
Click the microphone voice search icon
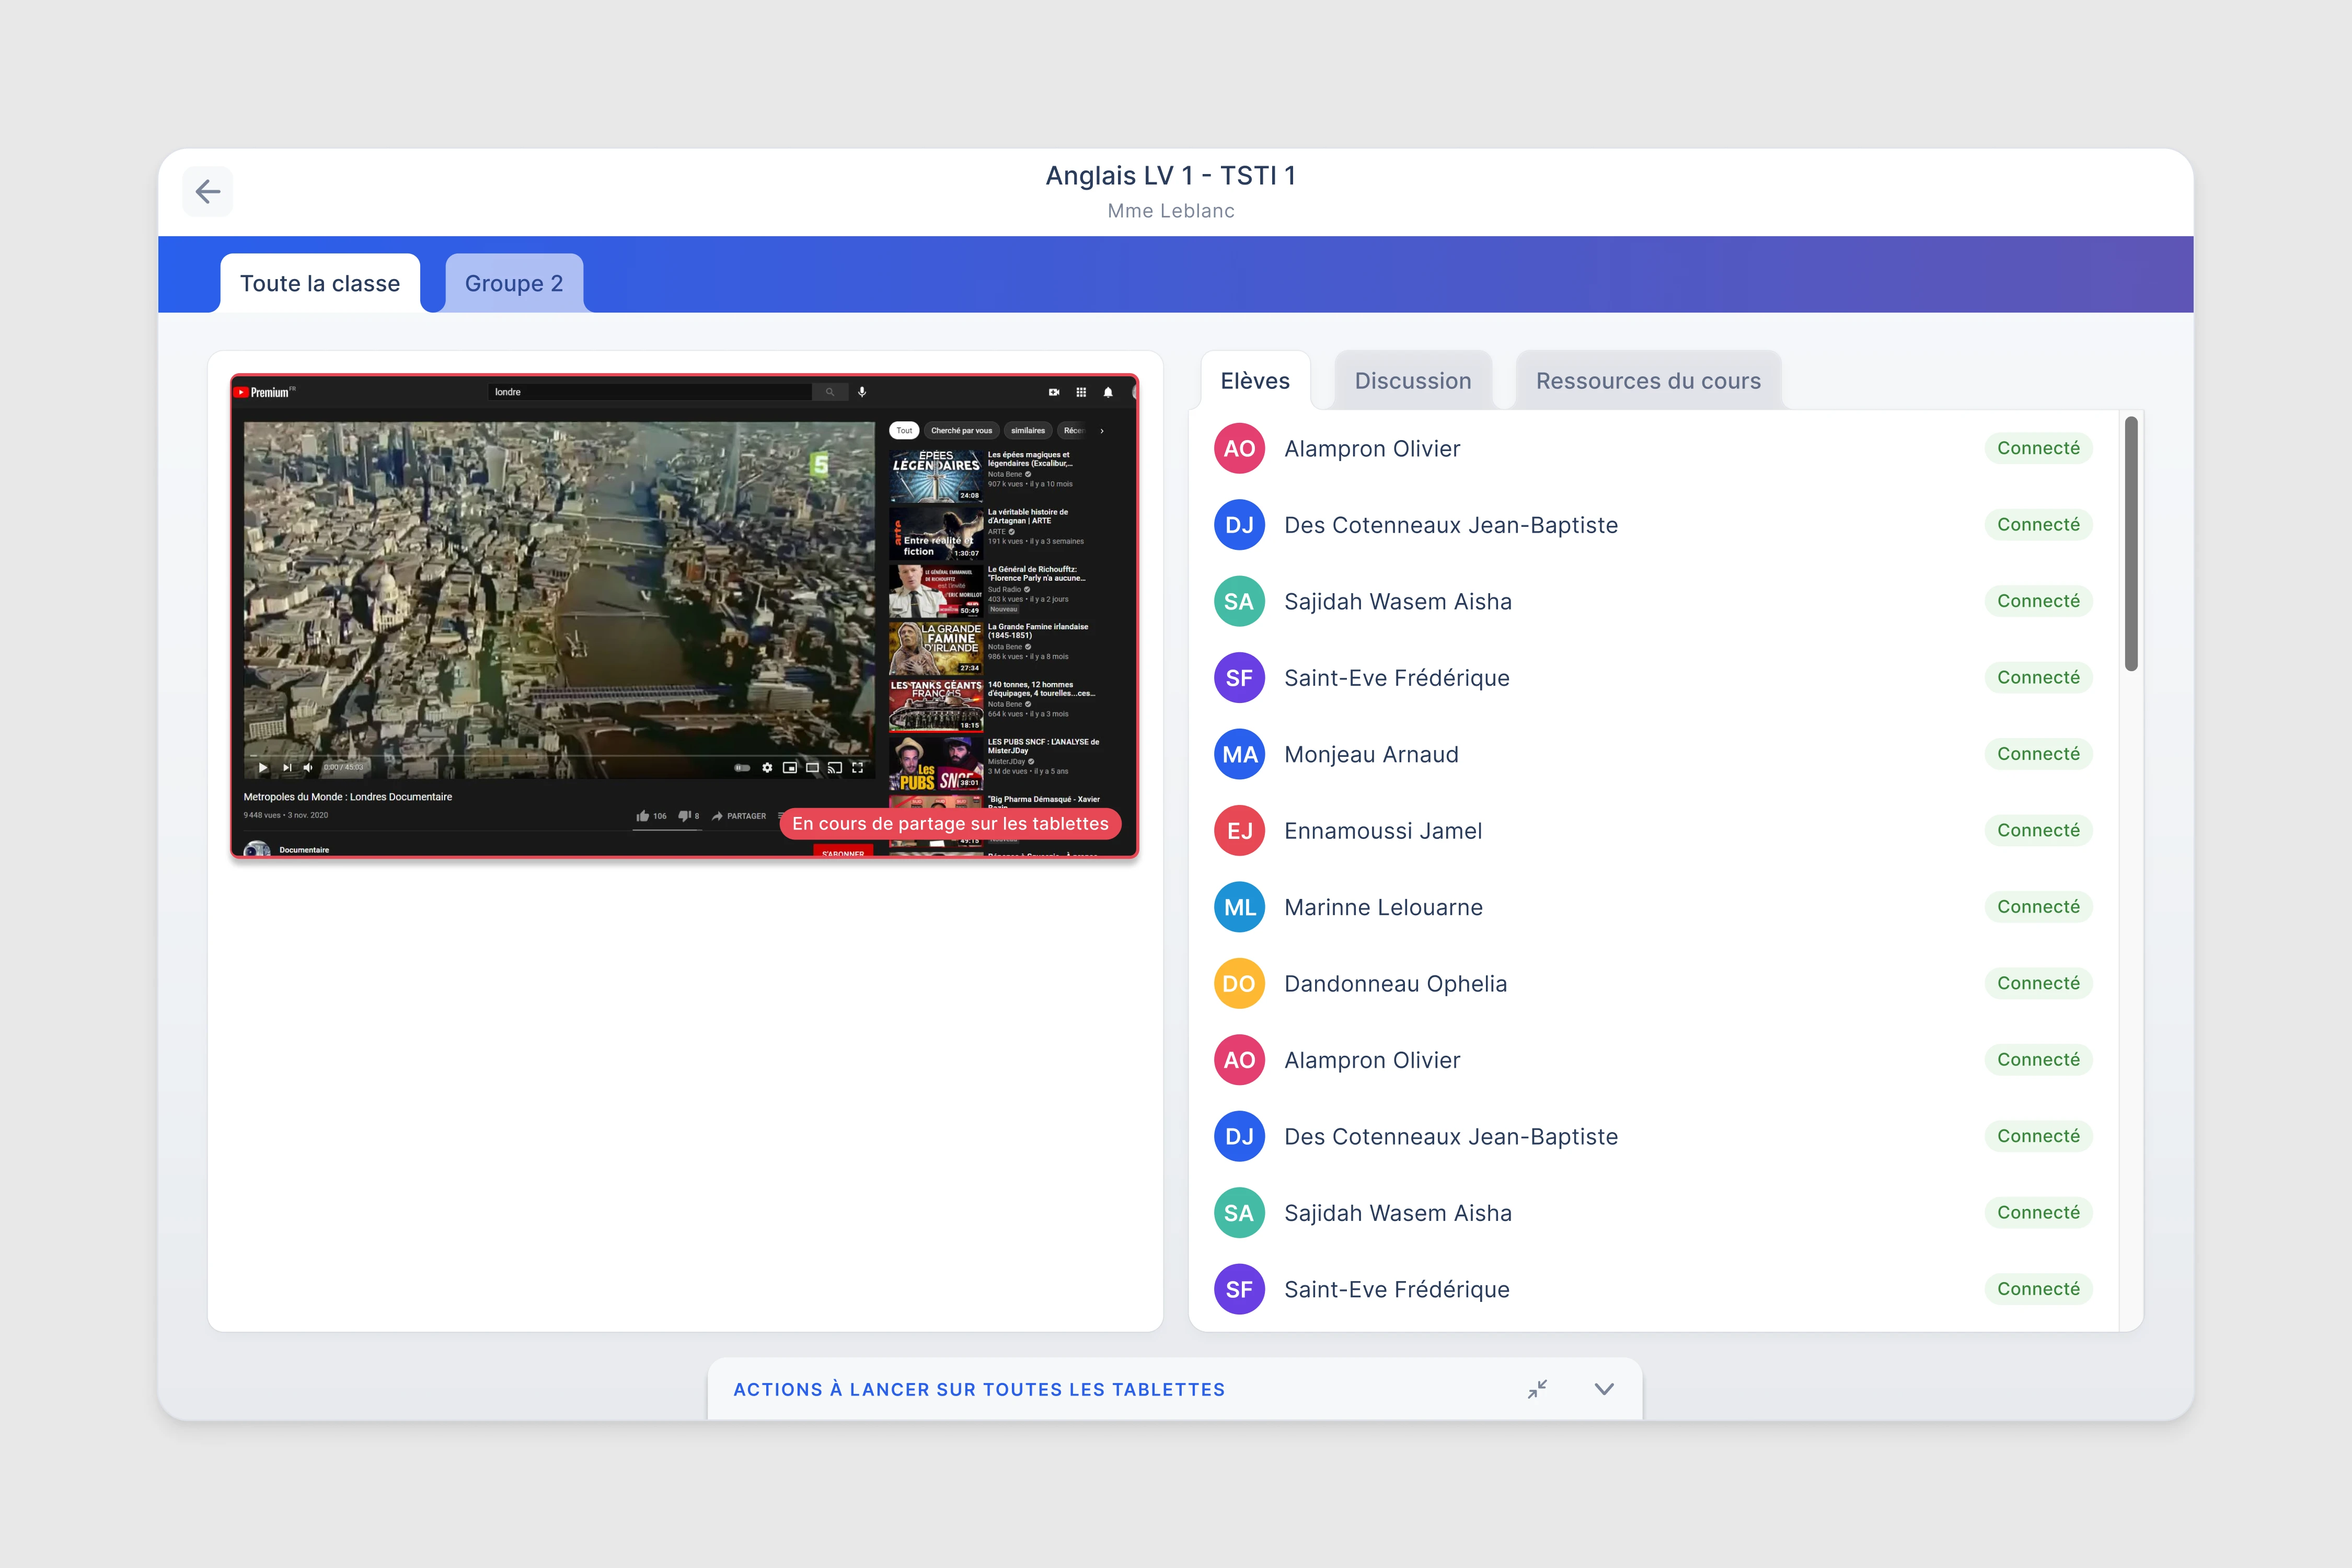click(x=862, y=392)
